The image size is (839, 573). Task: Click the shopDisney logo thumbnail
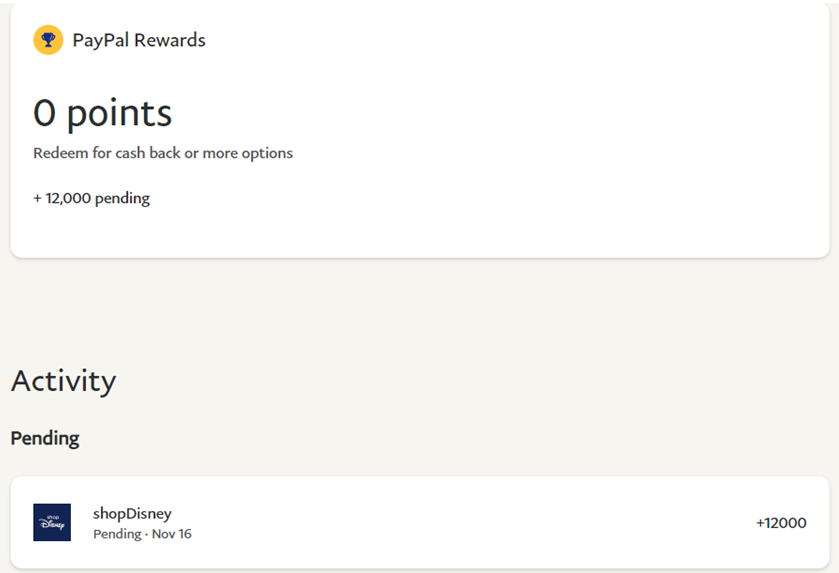click(x=52, y=522)
